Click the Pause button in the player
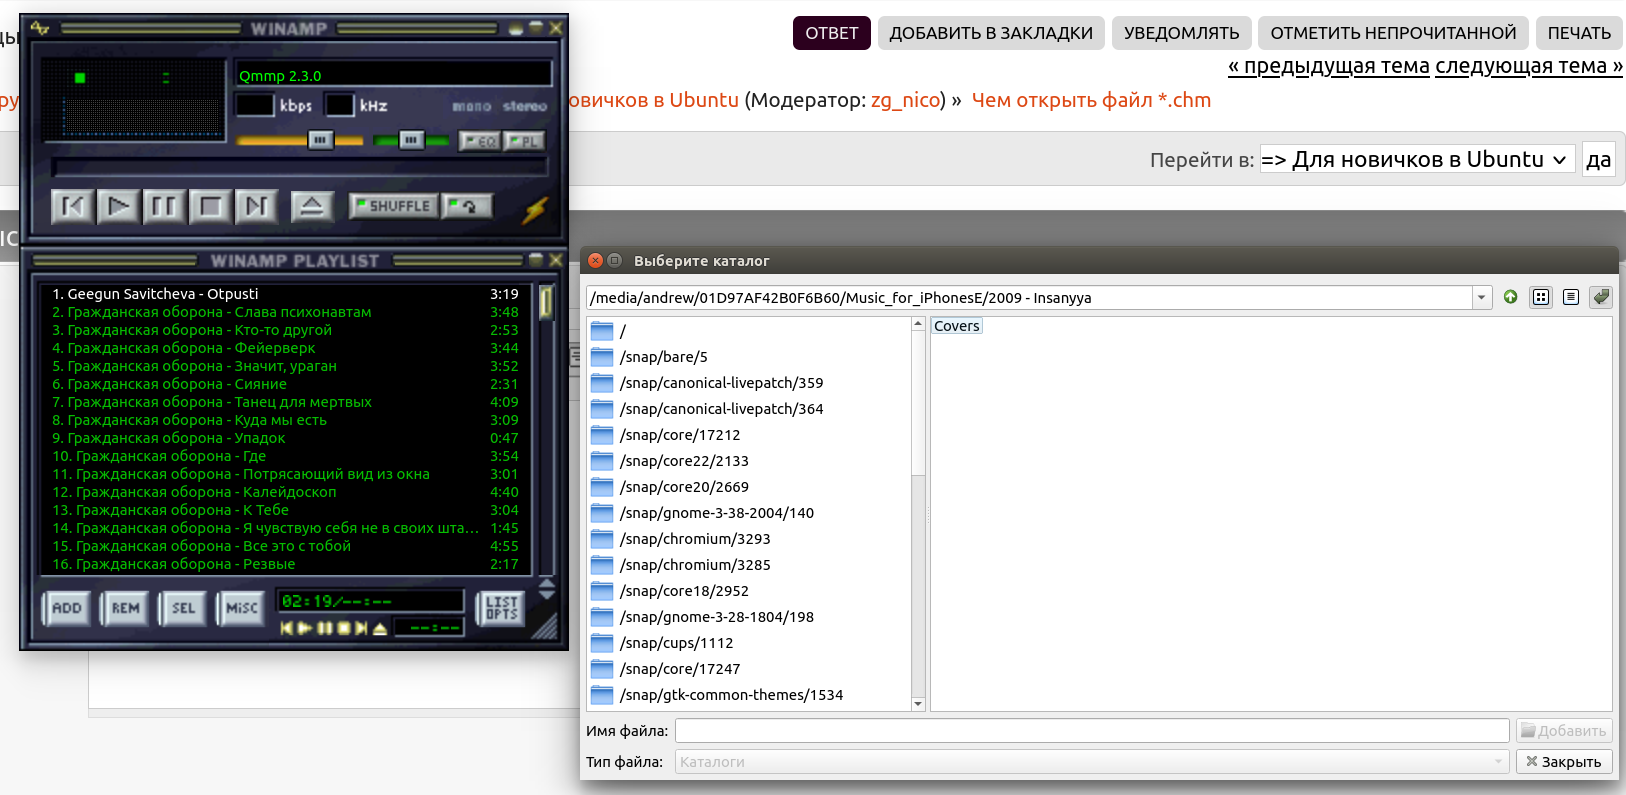The image size is (1626, 795). [x=164, y=207]
